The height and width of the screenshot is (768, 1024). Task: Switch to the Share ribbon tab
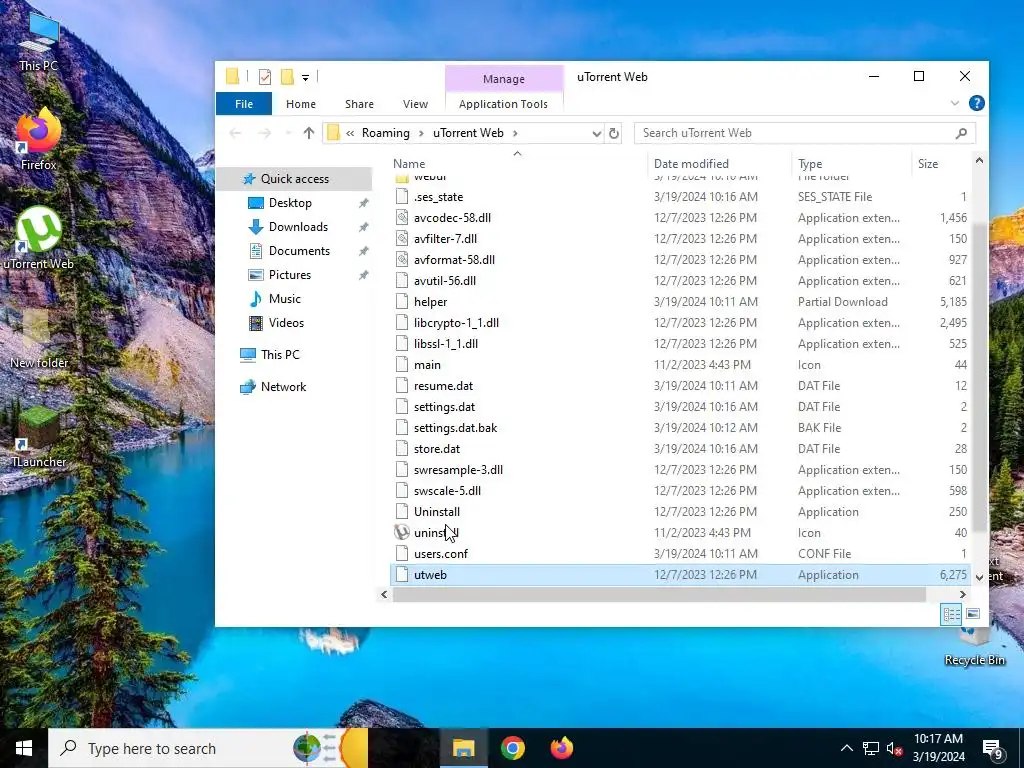coord(359,104)
